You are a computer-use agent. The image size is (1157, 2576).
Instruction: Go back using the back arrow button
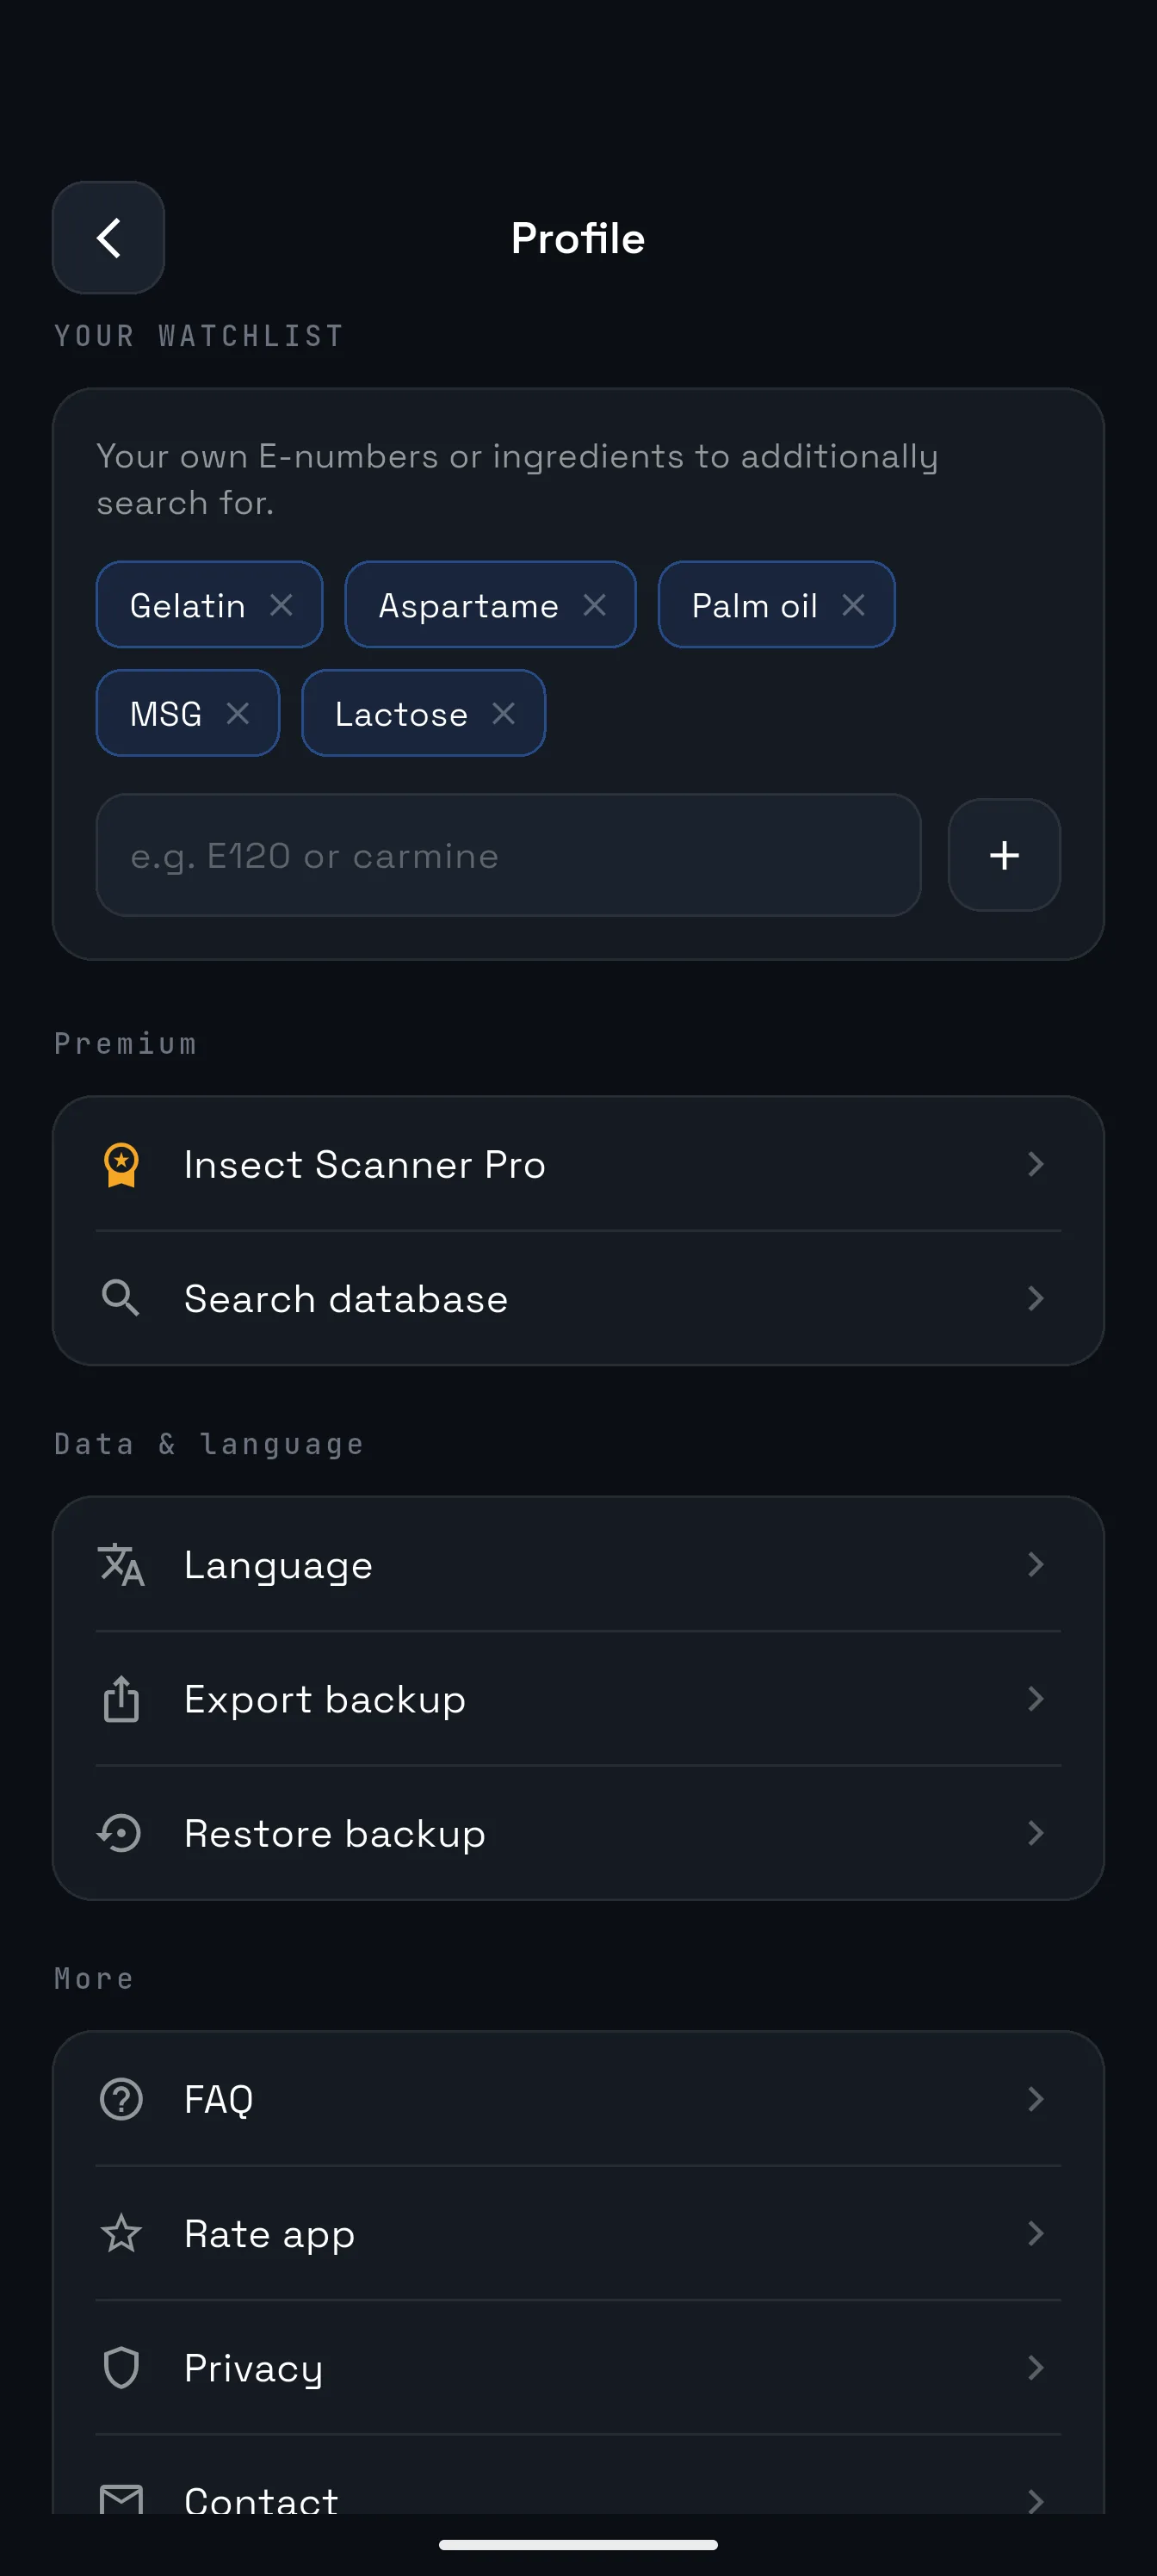108,238
